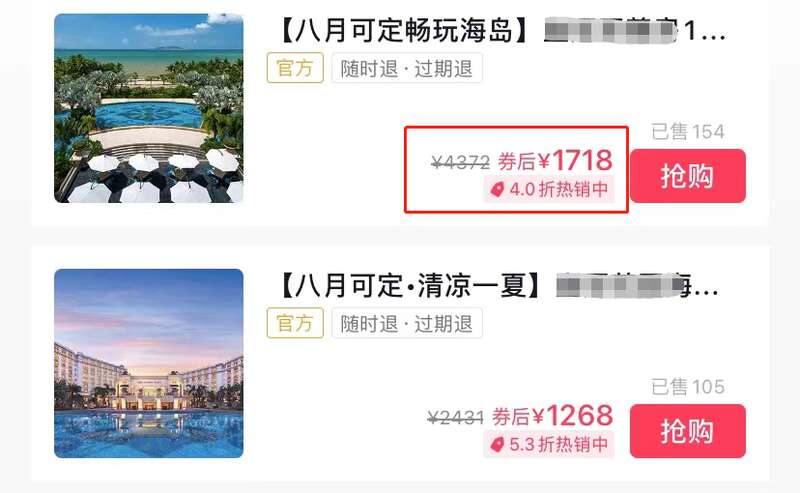Image resolution: width=800 pixels, height=493 pixels.
Task: Click the 已售 154 sold count
Action: coord(688,132)
